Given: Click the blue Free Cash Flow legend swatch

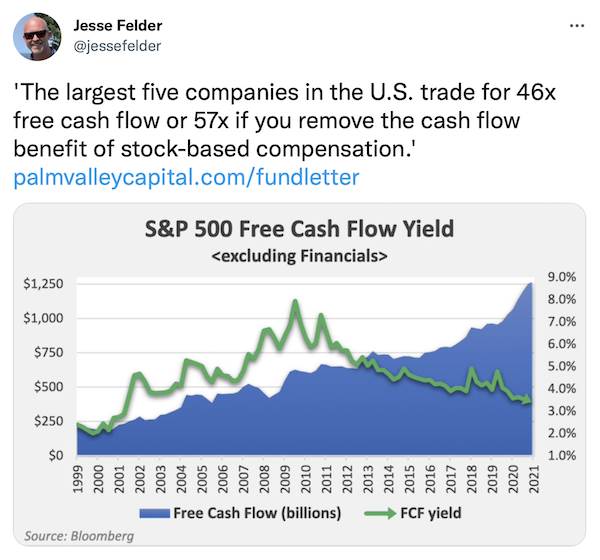Looking at the screenshot, I should (155, 513).
